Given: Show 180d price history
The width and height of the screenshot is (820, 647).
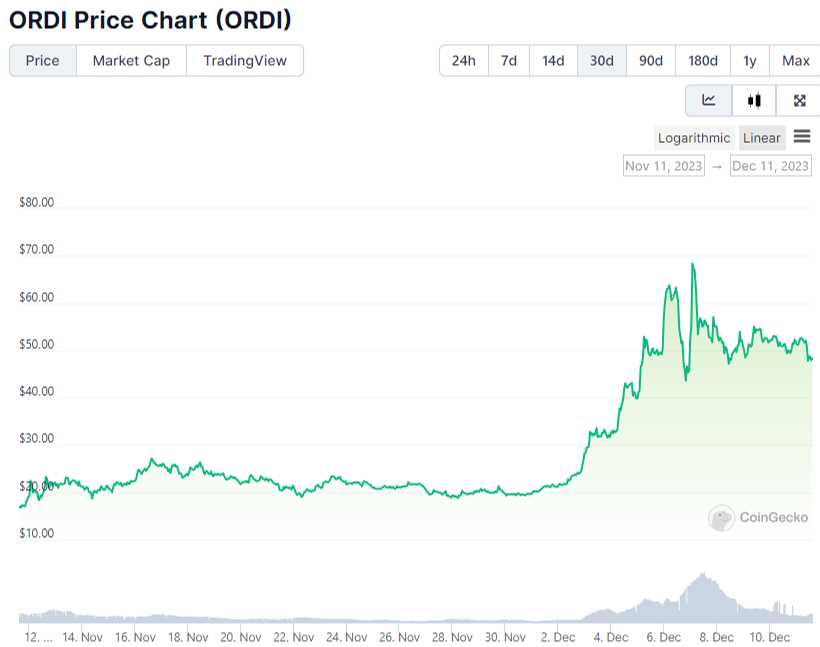Looking at the screenshot, I should [703, 61].
